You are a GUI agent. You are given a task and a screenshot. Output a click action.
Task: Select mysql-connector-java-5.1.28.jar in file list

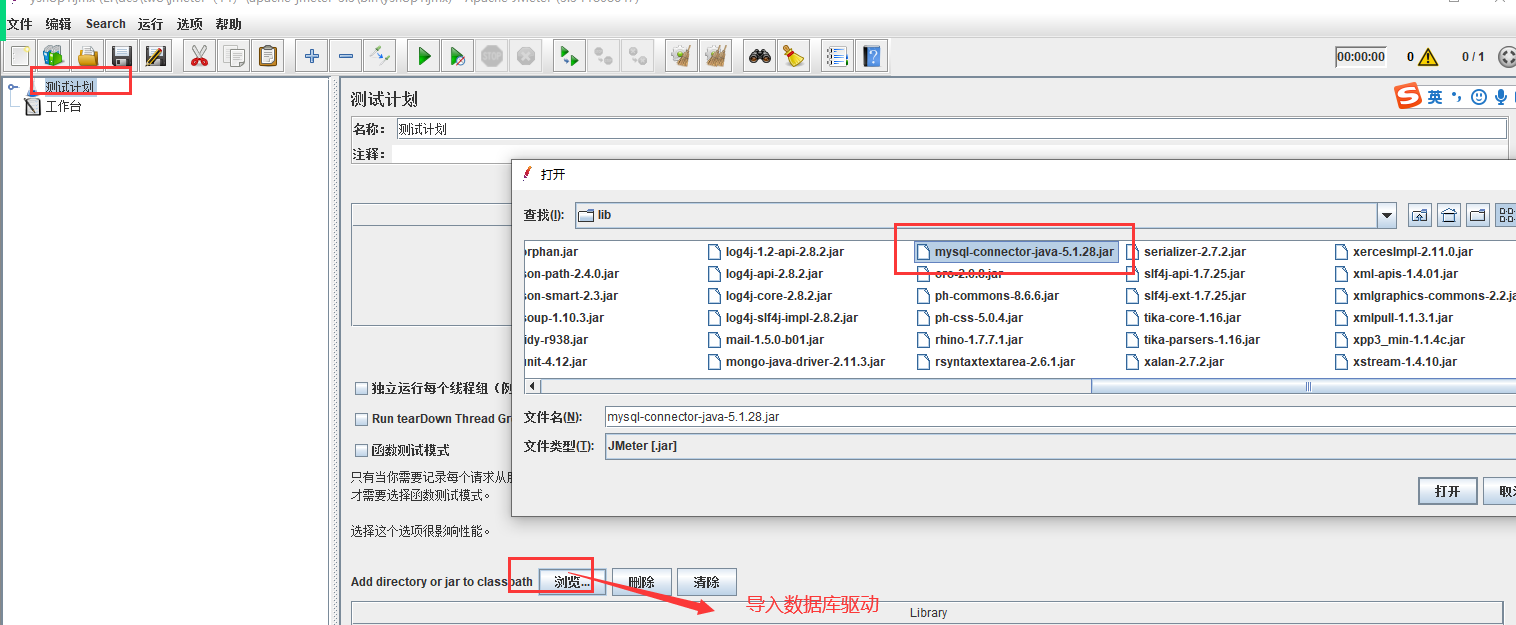click(1016, 252)
